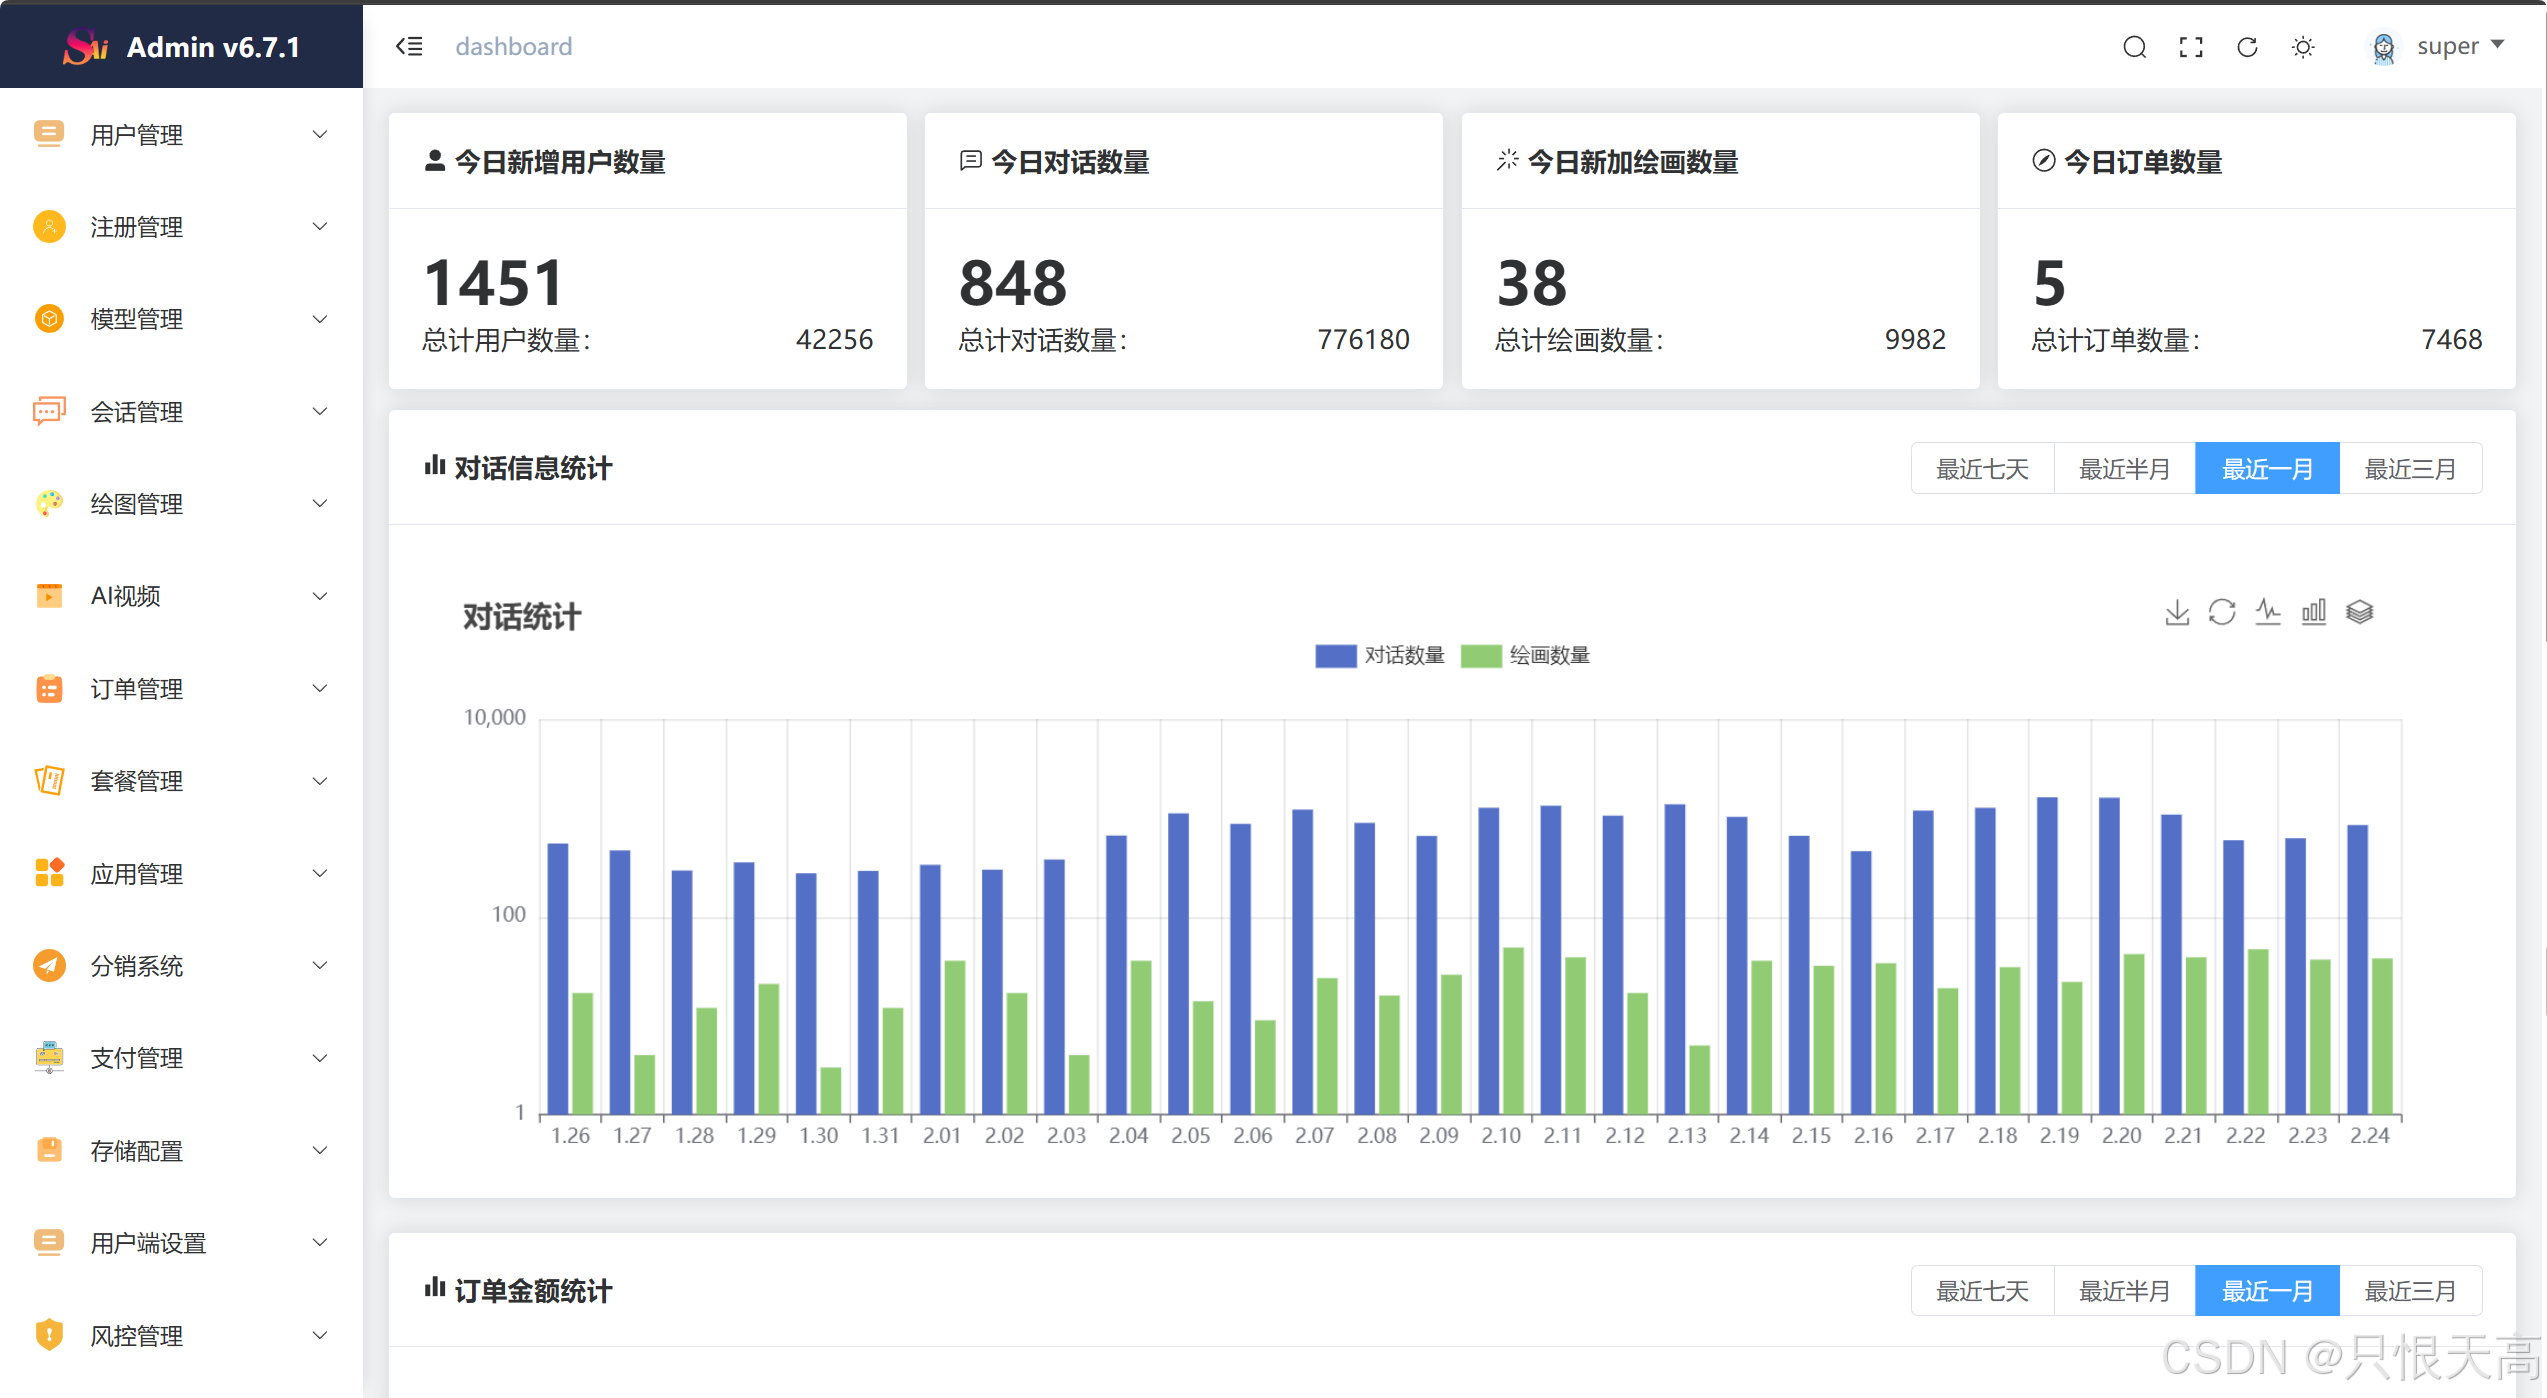The height and width of the screenshot is (1398, 2547).
Task: Select 最近三月 in 对话信息统计
Action: 2409,469
